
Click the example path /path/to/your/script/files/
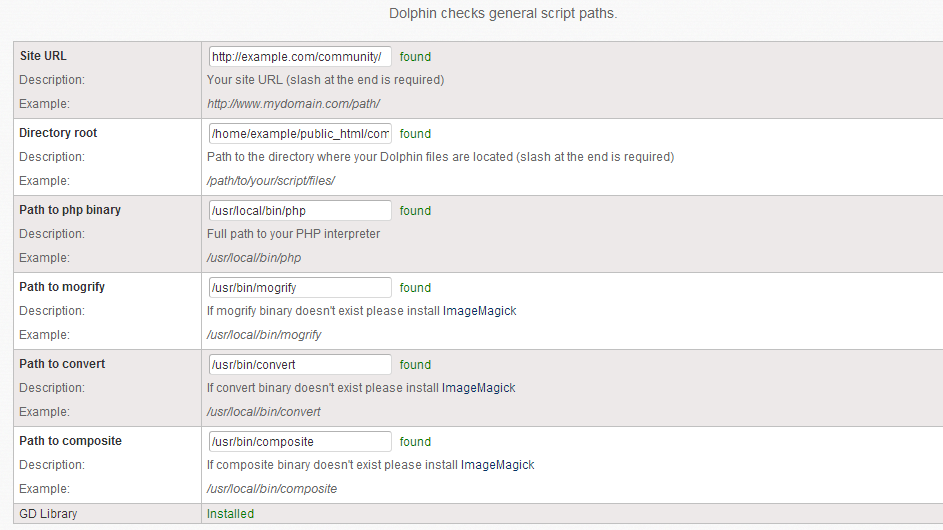tap(270, 181)
